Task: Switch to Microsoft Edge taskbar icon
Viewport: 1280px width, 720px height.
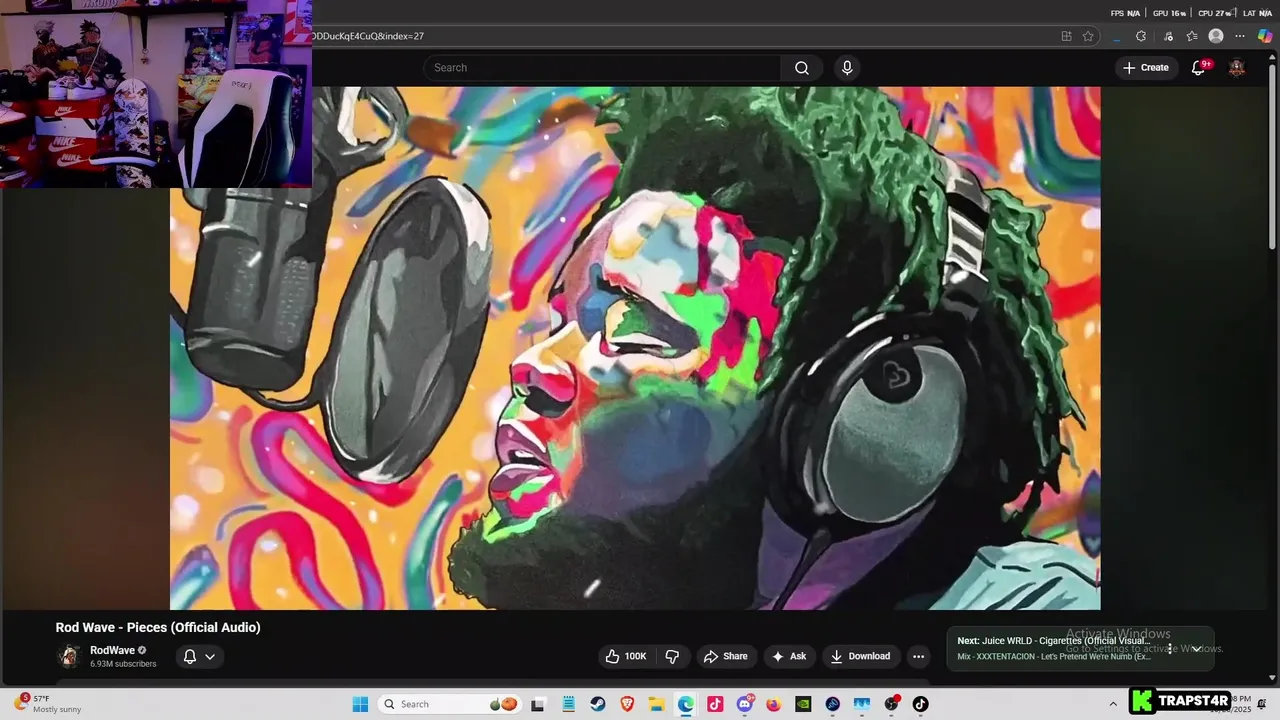Action: point(685,704)
